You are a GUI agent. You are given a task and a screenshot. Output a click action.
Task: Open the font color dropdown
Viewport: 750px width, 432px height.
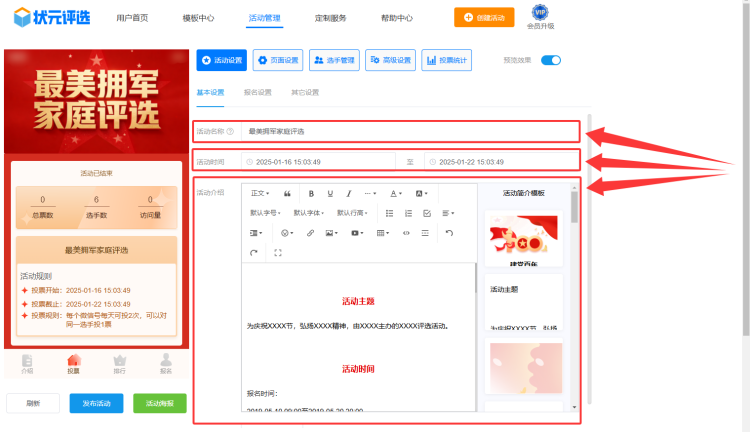396,193
